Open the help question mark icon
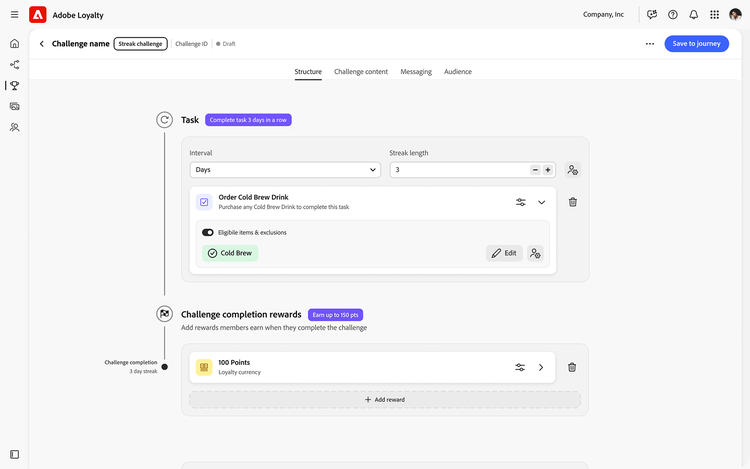The height and width of the screenshot is (469, 750). pyautogui.click(x=673, y=15)
